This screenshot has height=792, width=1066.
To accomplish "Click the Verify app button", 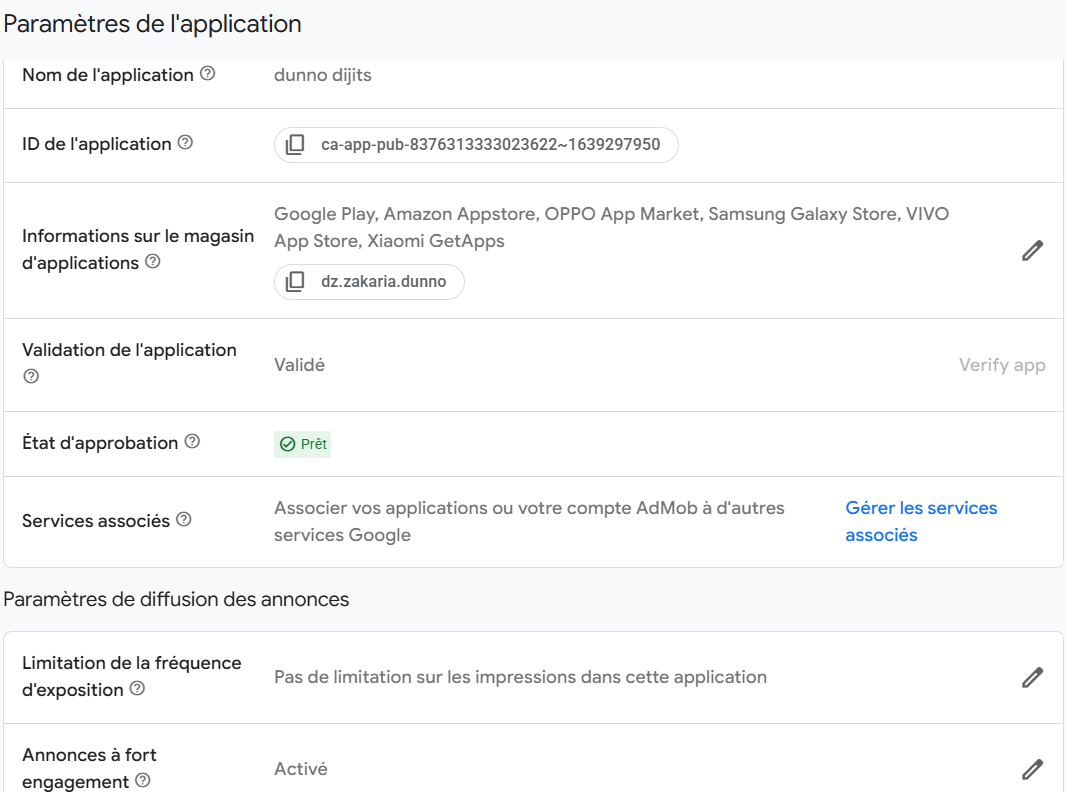I will 1002,365.
